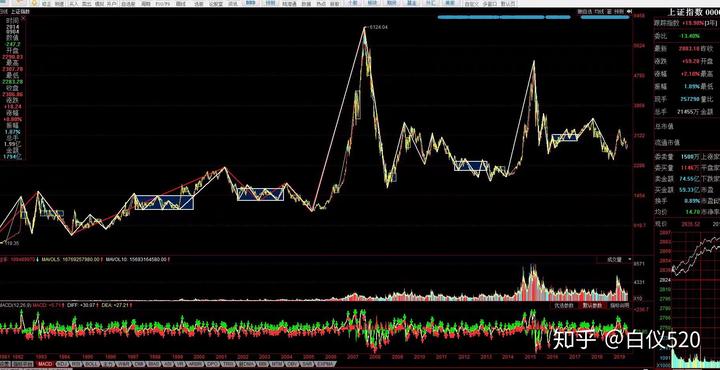Switch to the KDJ indicator tab
The height and width of the screenshot is (370, 720).
[62, 364]
